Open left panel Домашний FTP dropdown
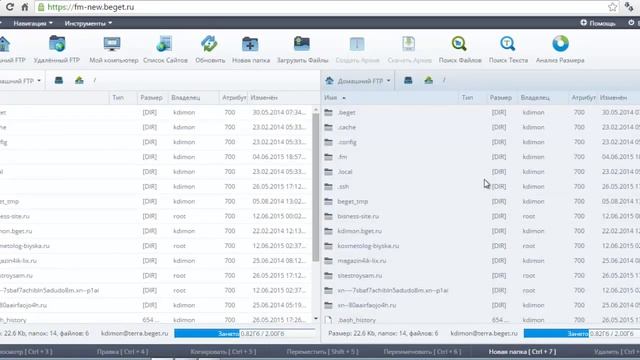The height and width of the screenshot is (360, 640). click(x=20, y=81)
